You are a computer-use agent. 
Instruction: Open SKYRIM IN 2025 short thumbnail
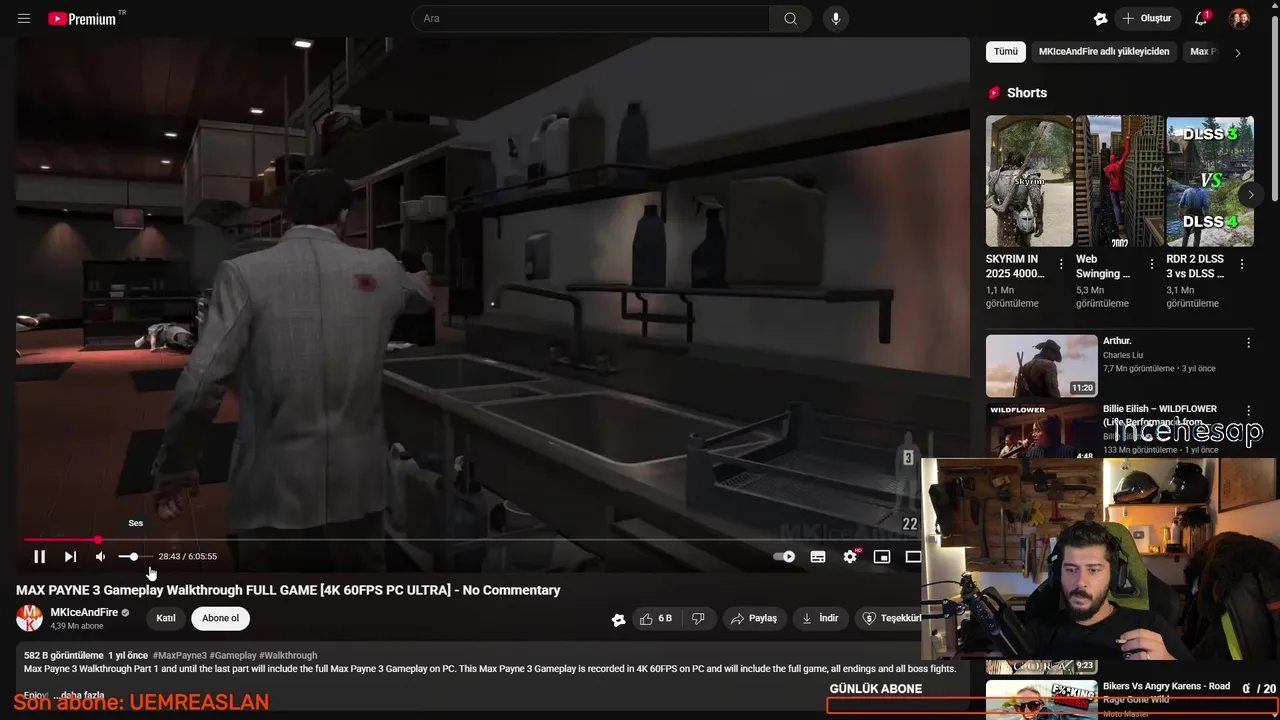coord(1029,181)
